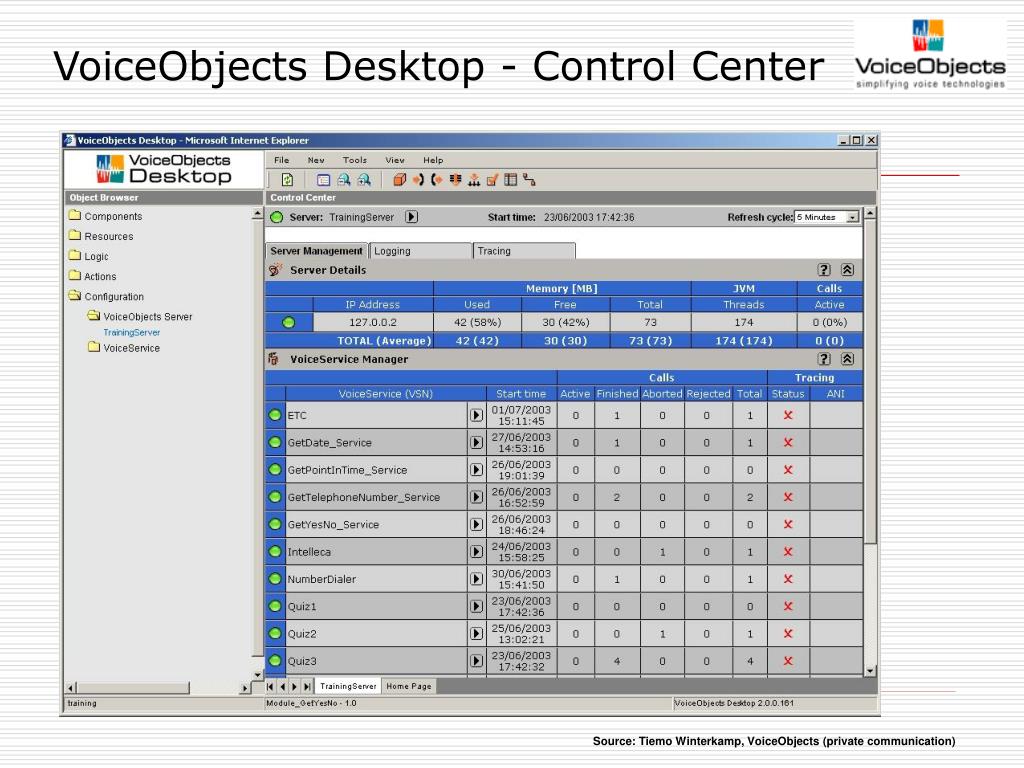The height and width of the screenshot is (768, 1024).
Task: Toggle tracing status X for Quiz3
Action: 788,661
